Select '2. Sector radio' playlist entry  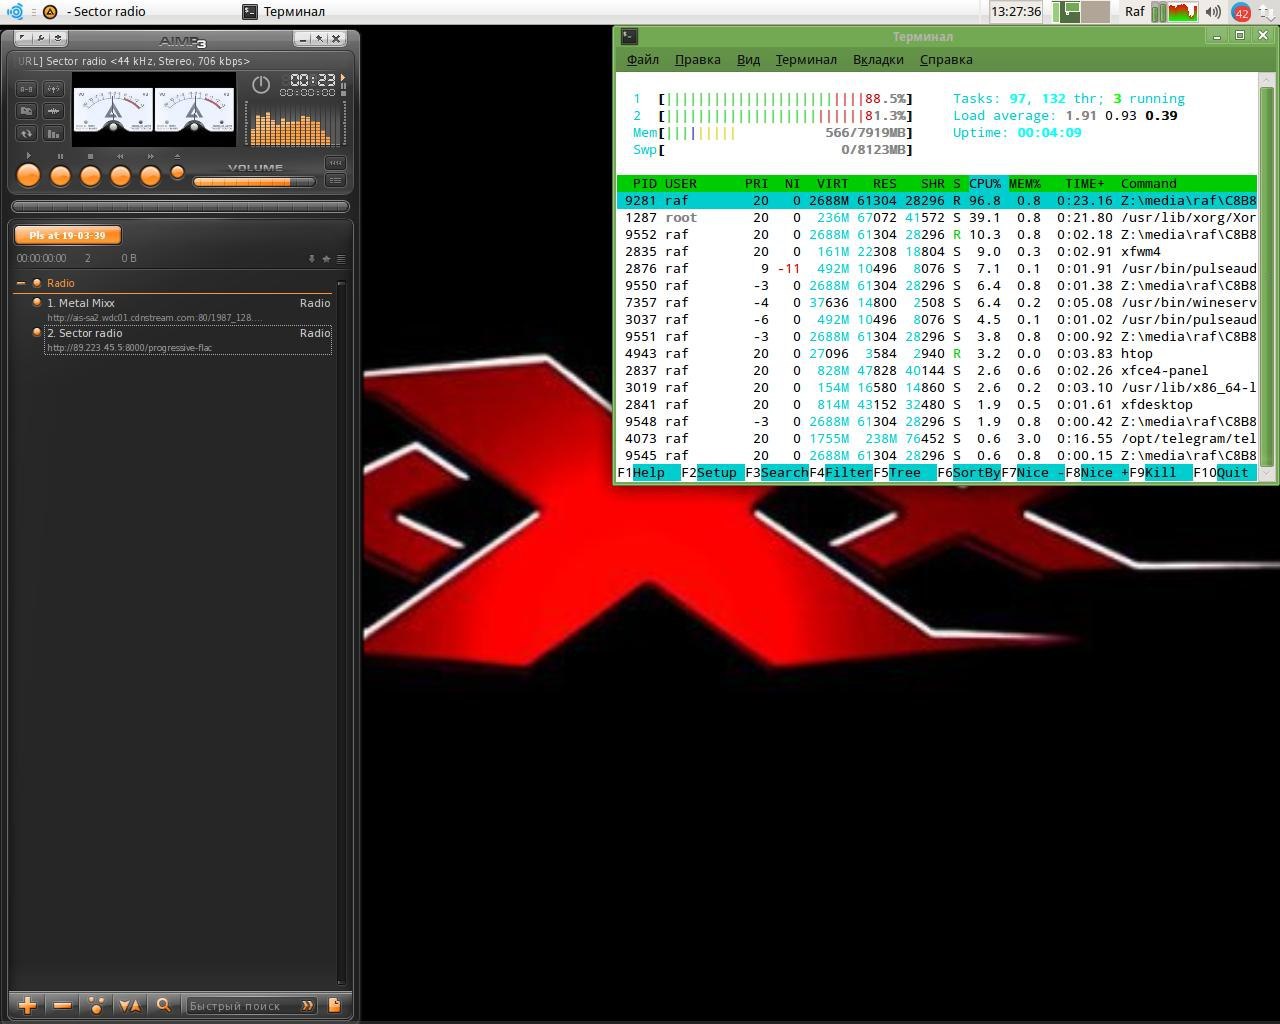188,340
